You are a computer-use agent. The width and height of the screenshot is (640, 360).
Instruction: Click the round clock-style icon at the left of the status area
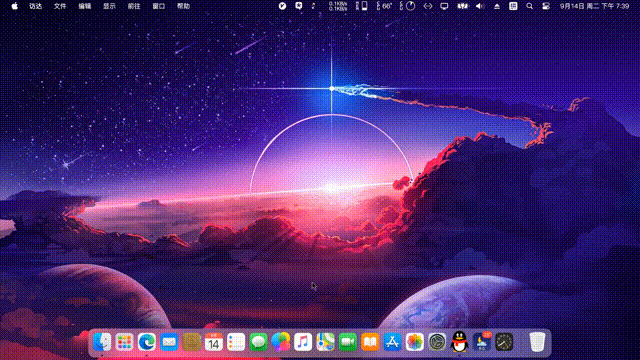coord(282,6)
